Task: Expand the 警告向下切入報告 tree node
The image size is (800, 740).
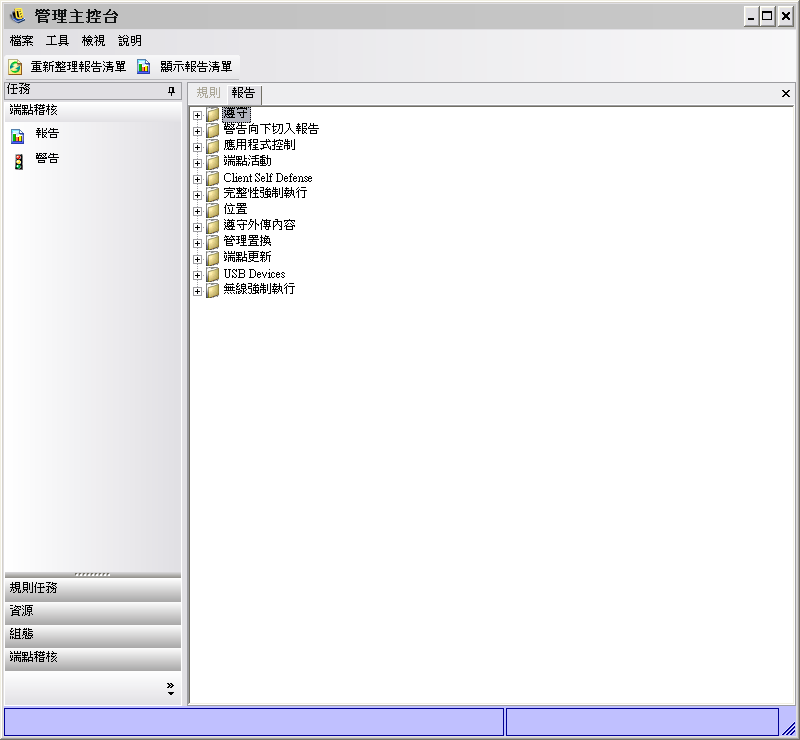Action: pos(197,131)
